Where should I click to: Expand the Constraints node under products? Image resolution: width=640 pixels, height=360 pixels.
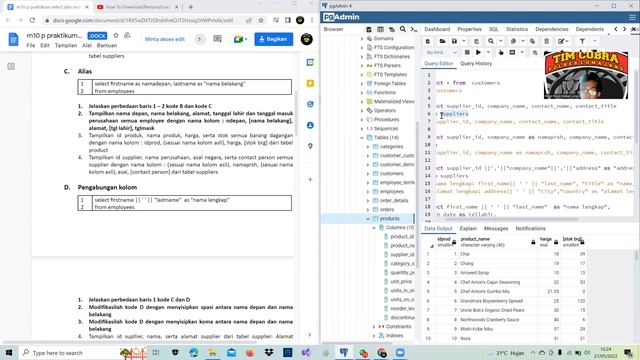tap(374, 327)
